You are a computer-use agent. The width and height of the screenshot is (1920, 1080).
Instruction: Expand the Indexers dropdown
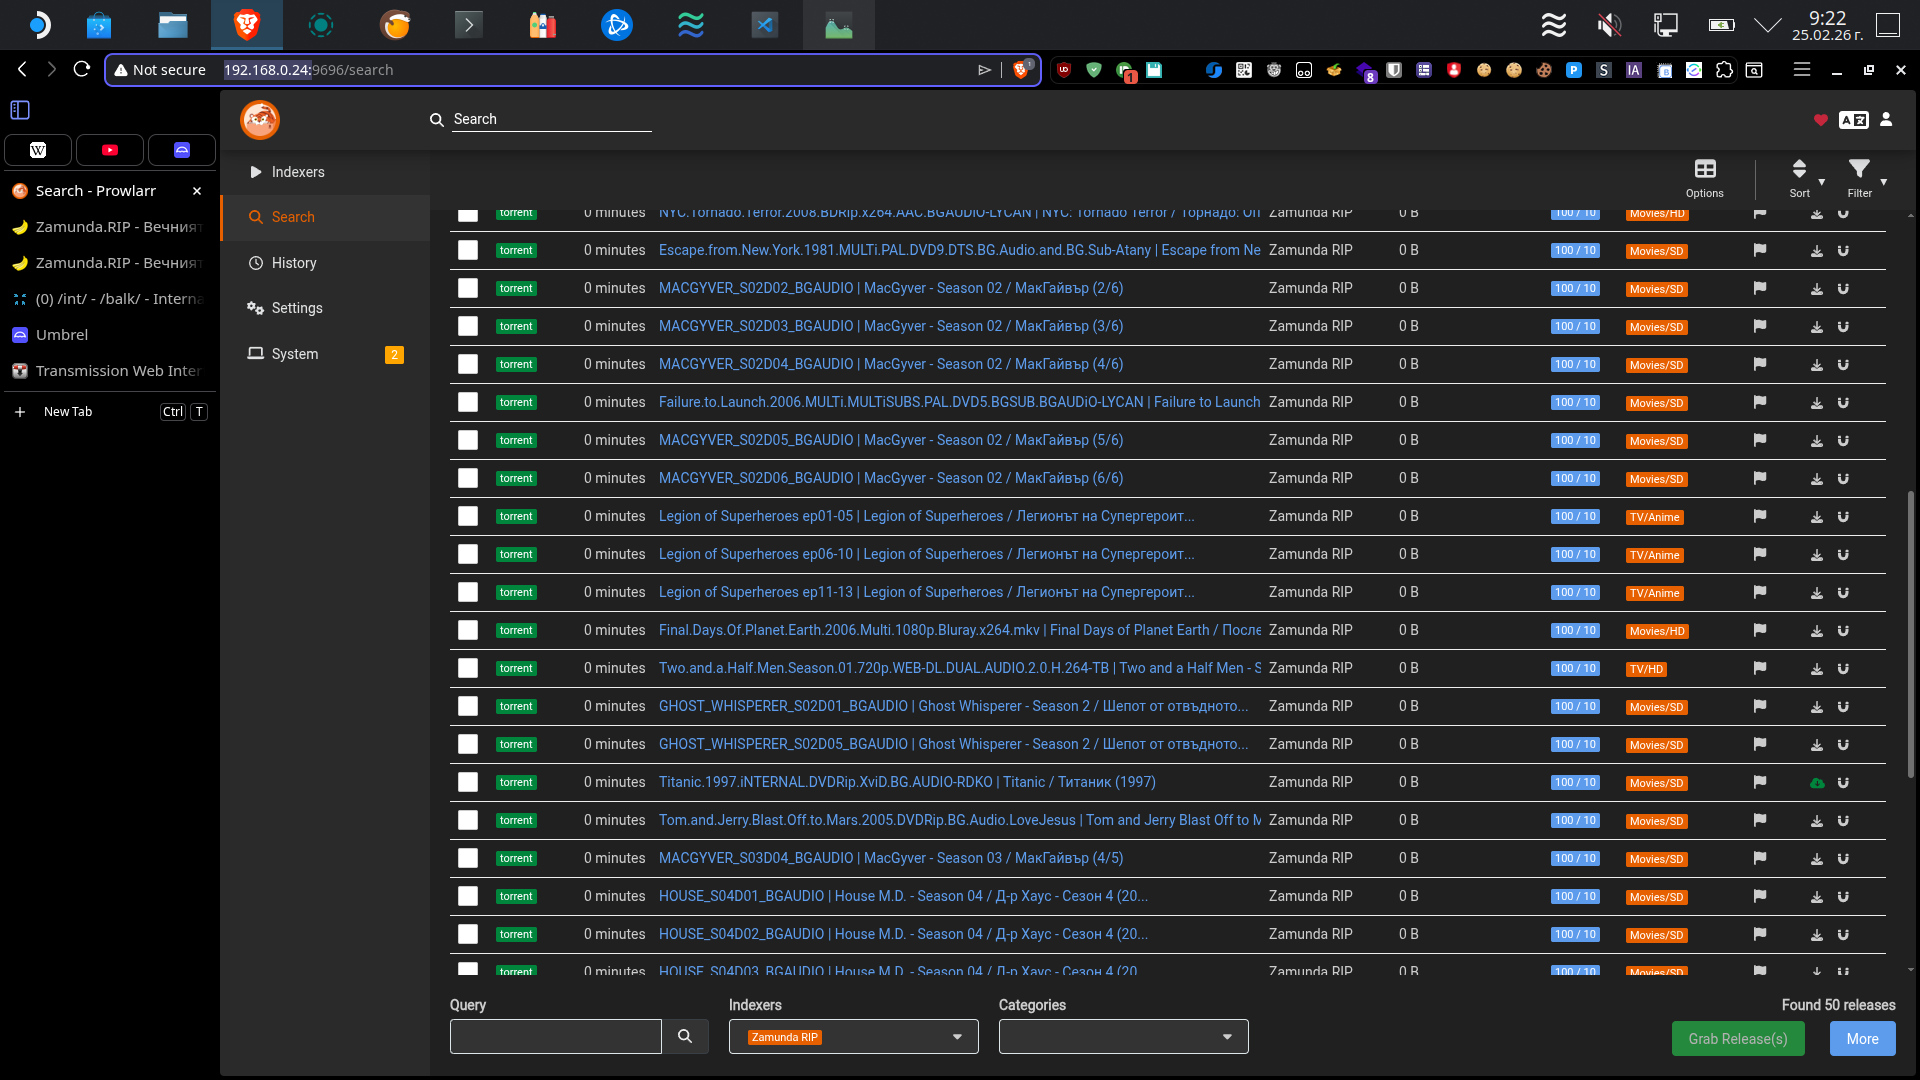tap(957, 1037)
